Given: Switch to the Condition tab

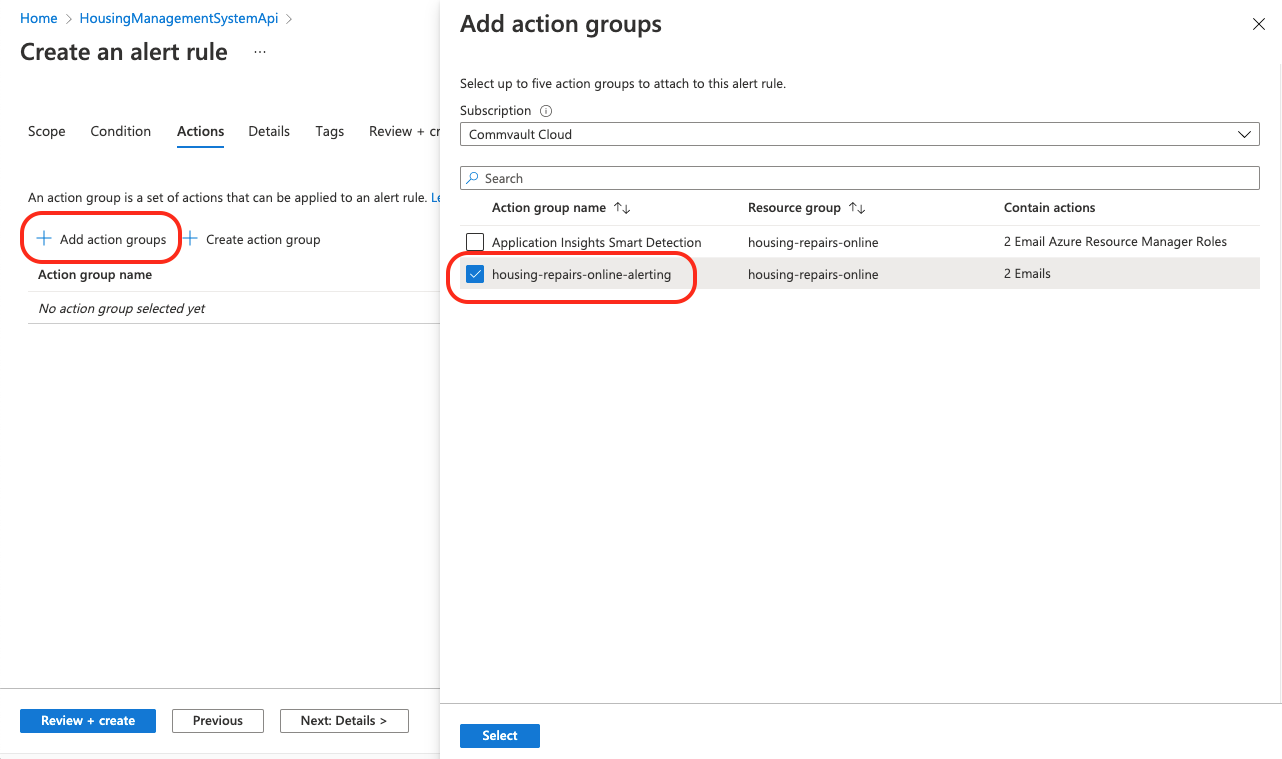Looking at the screenshot, I should click(121, 131).
